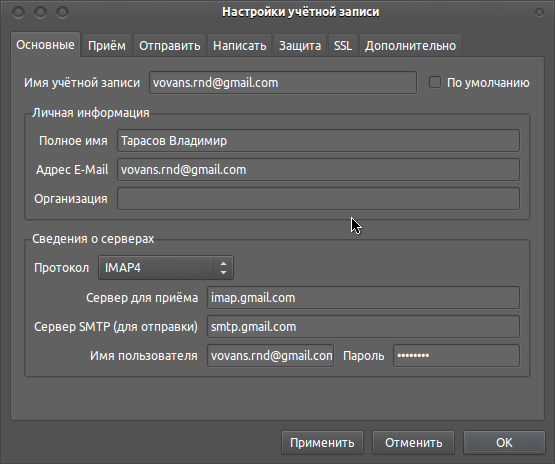
Task: Switch to the Основные tab
Action: pos(45,45)
